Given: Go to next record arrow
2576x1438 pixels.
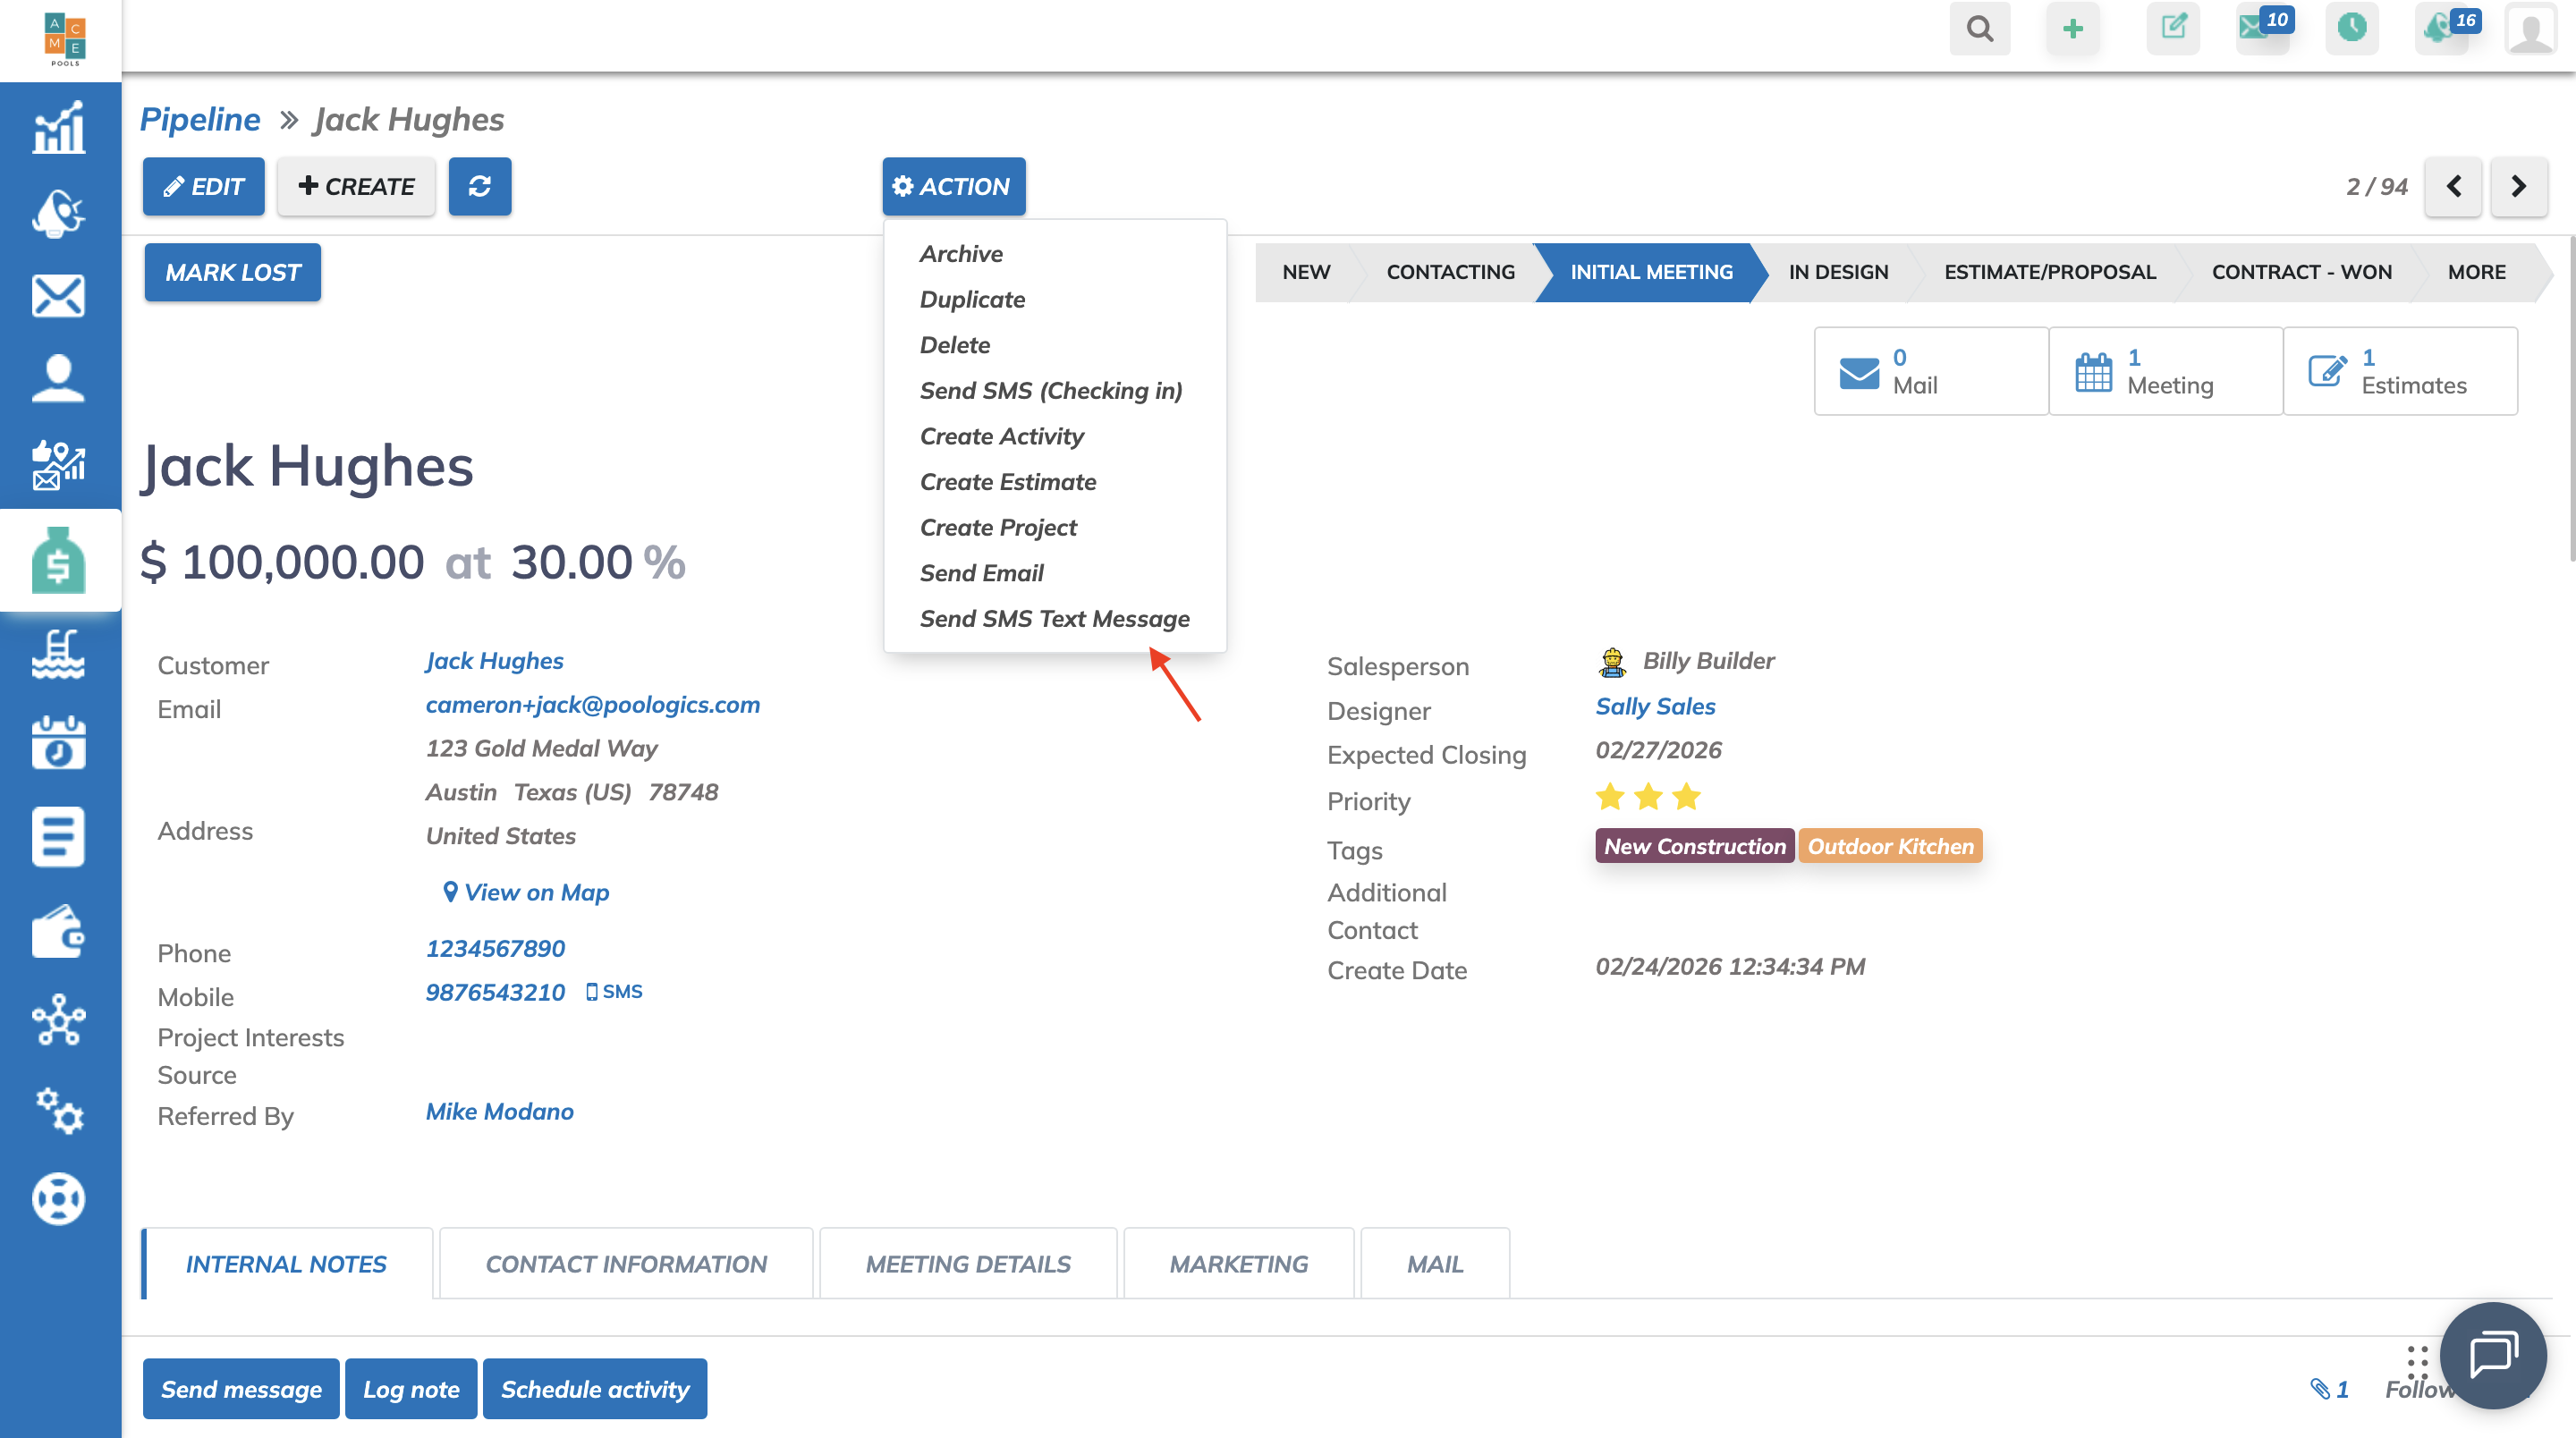Looking at the screenshot, I should [x=2518, y=186].
